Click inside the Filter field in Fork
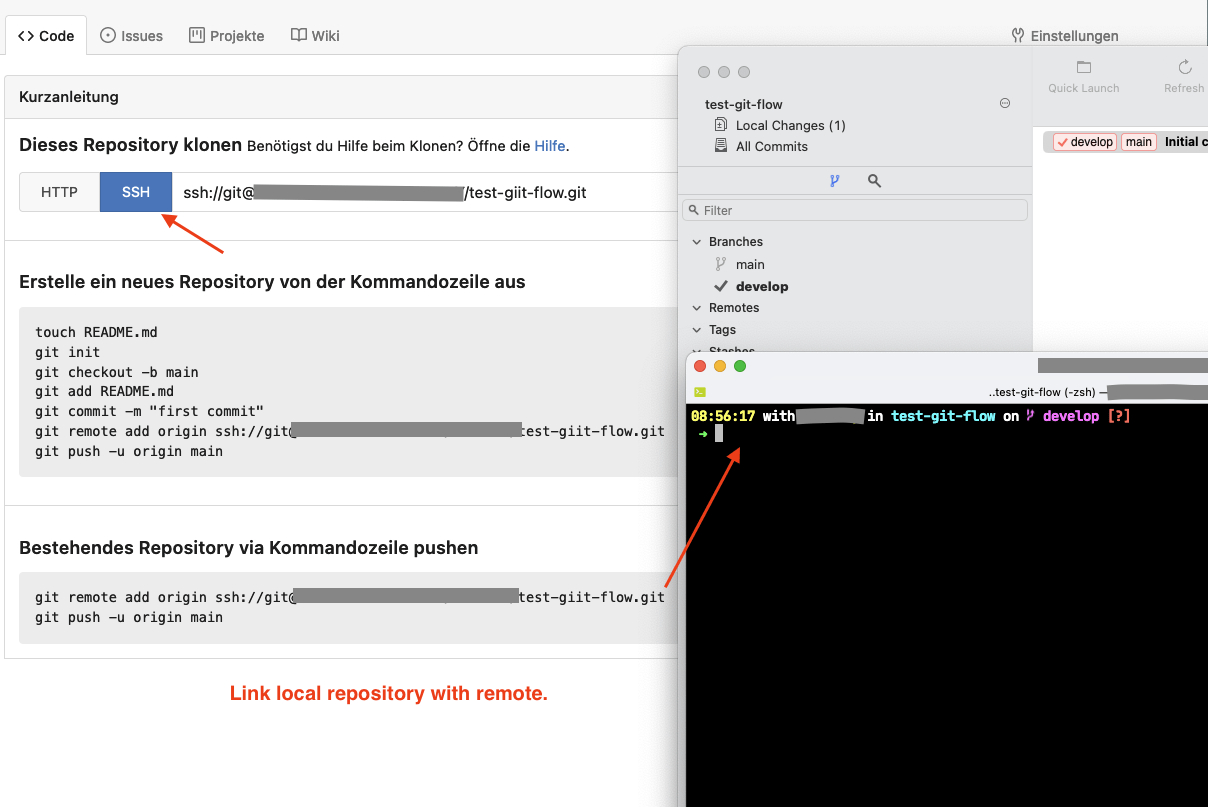Image resolution: width=1208 pixels, height=807 pixels. pyautogui.click(x=855, y=210)
